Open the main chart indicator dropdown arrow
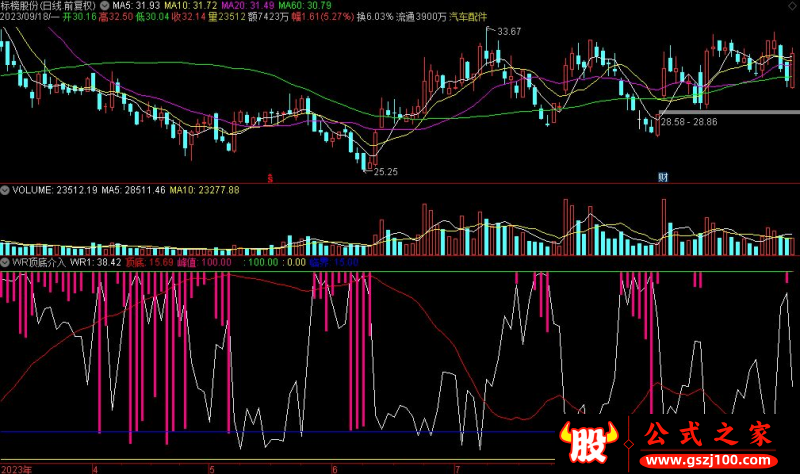Screen dimensions: 800x474 (105, 6)
